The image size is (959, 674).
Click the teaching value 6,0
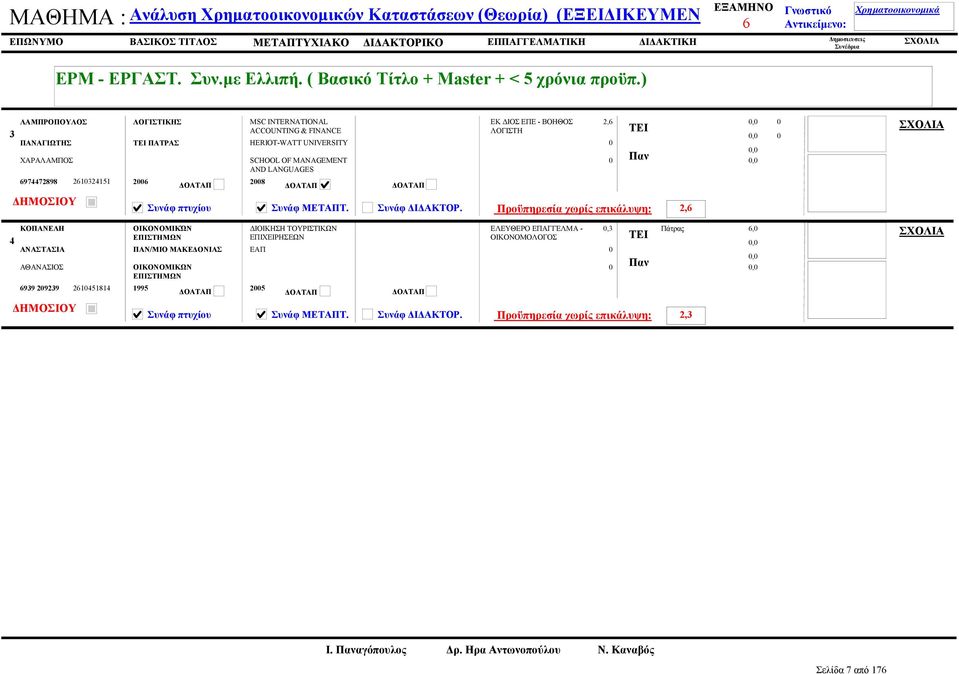[753, 228]
